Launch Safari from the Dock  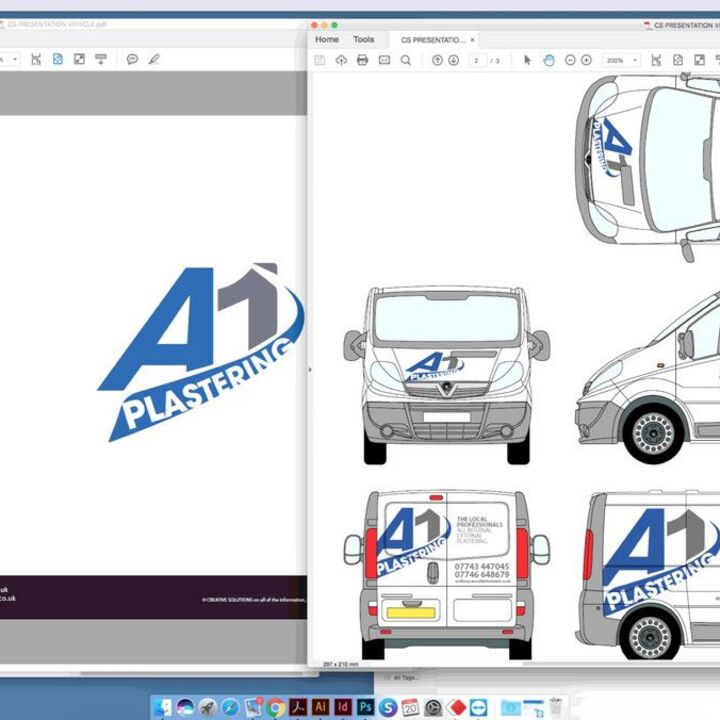[x=230, y=707]
